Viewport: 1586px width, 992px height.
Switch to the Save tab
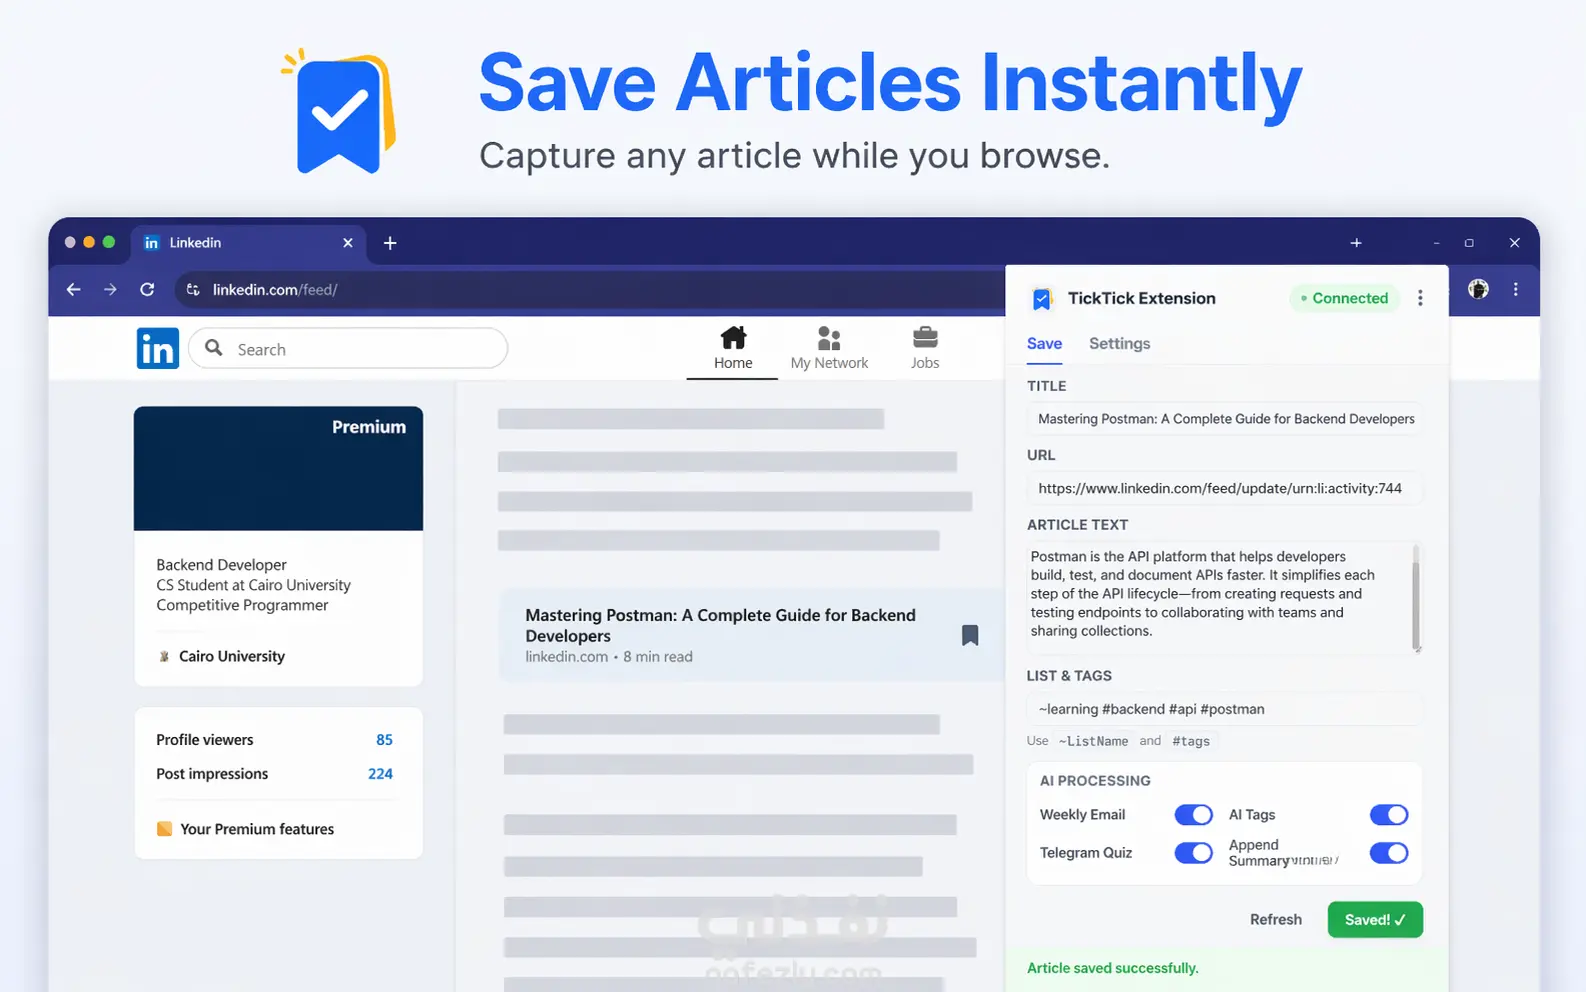pos(1044,344)
